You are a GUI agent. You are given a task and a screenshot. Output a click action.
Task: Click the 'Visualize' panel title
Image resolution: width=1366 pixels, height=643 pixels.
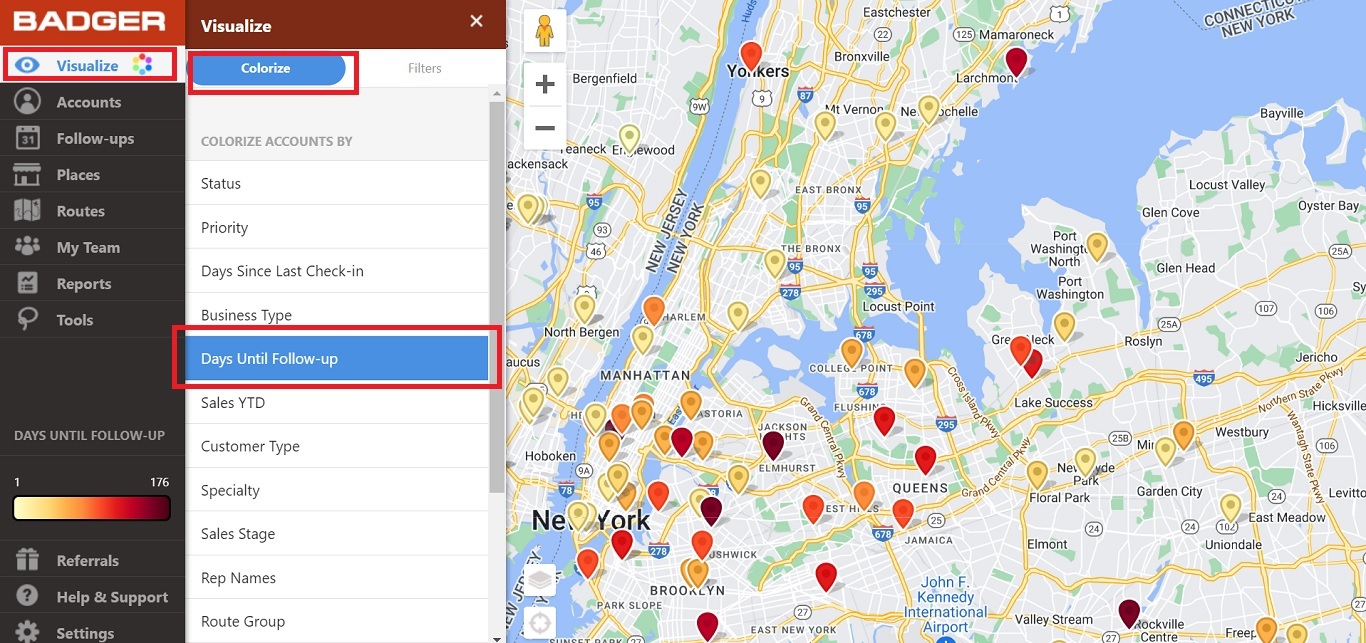pos(236,26)
